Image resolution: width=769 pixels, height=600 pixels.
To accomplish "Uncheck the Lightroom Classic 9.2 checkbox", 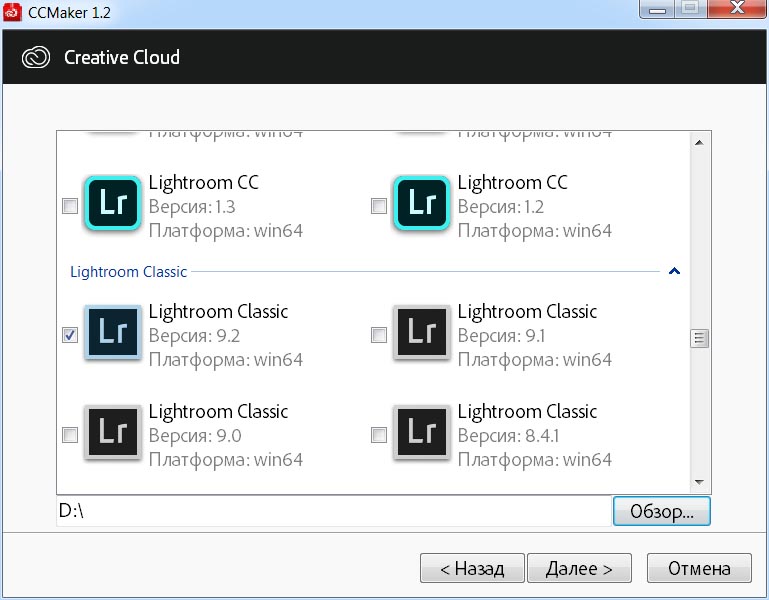I will pos(70,335).
